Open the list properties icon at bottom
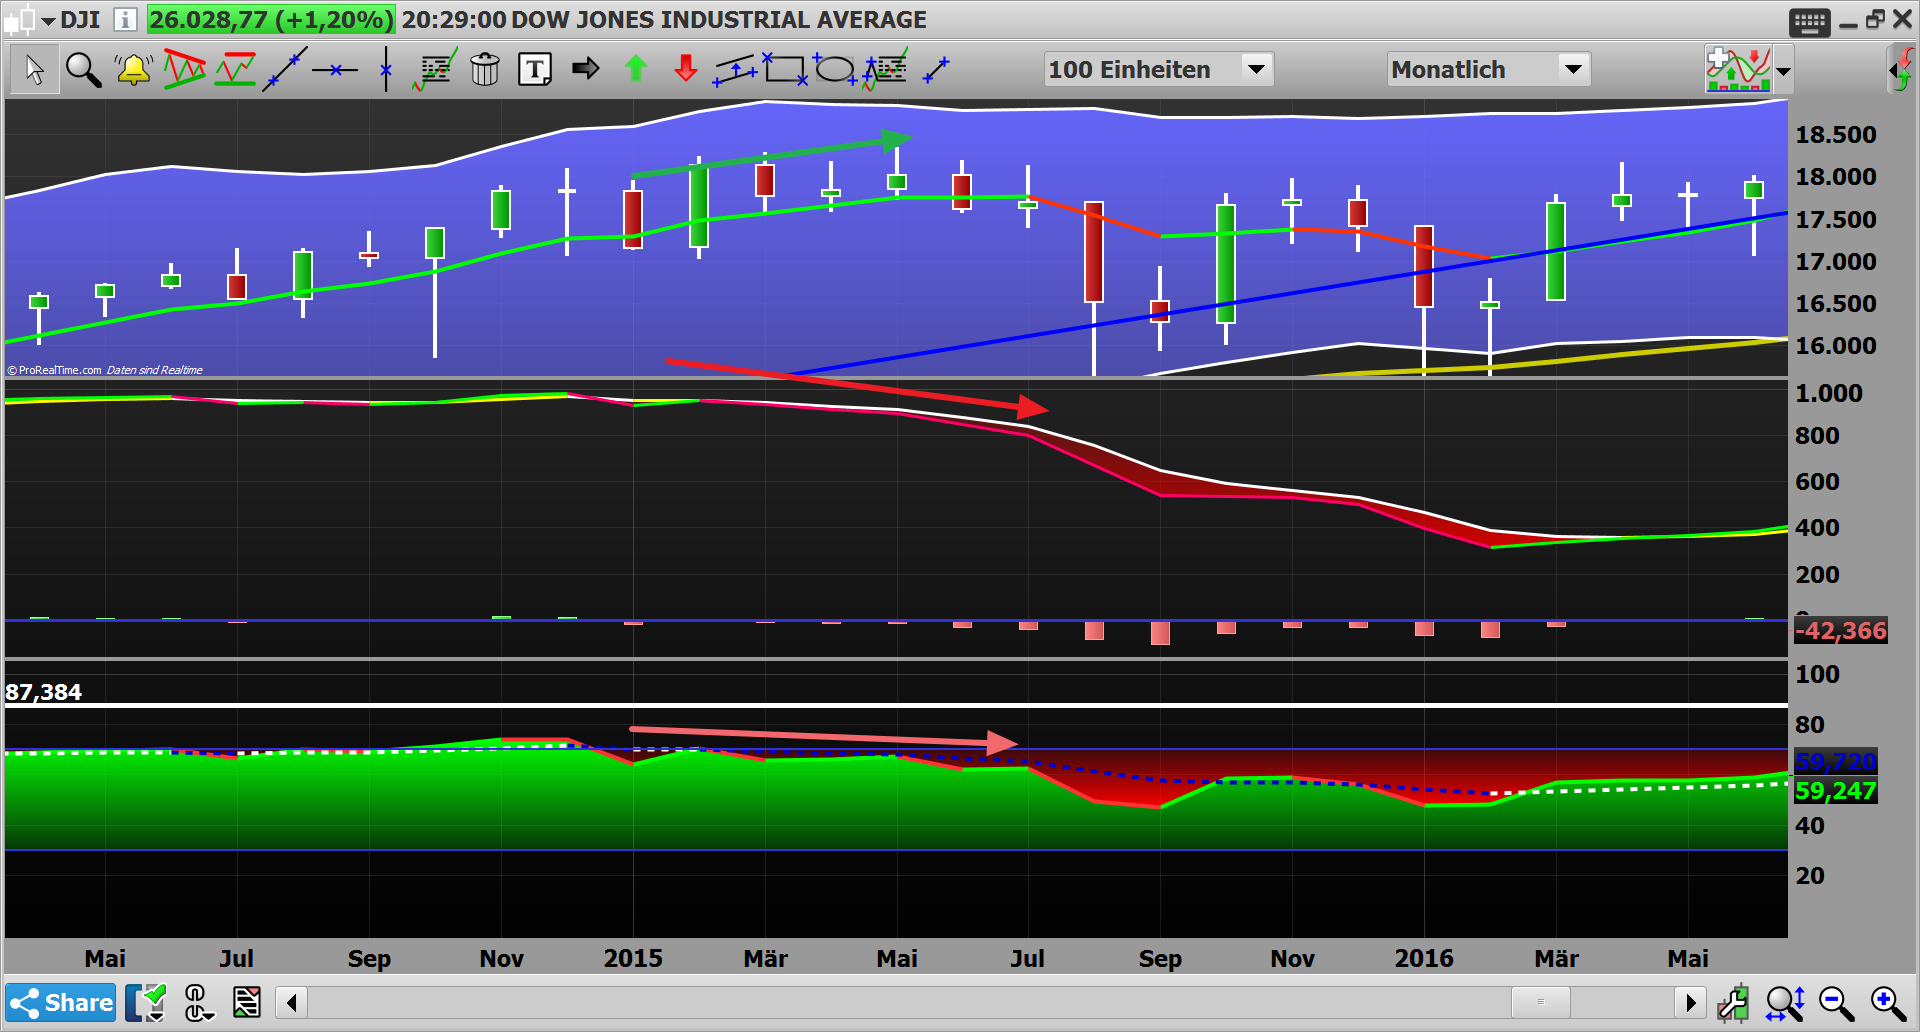 click(x=246, y=1002)
